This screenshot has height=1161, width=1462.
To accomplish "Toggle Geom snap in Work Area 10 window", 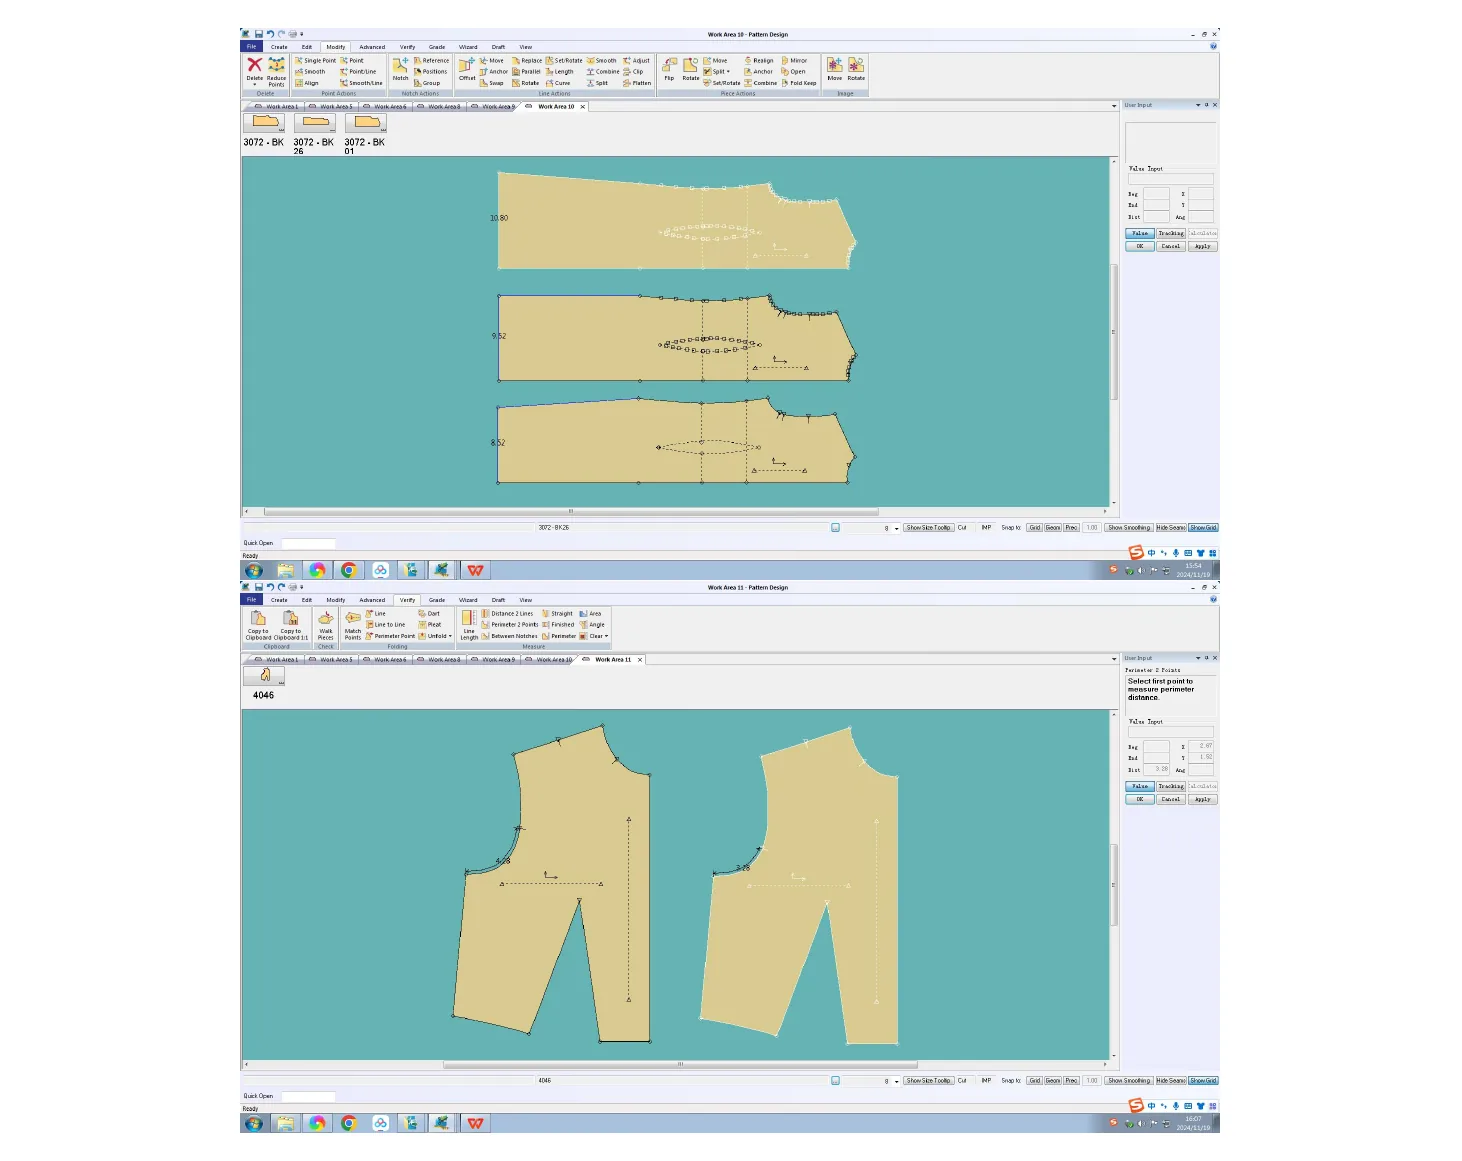I will [1053, 528].
